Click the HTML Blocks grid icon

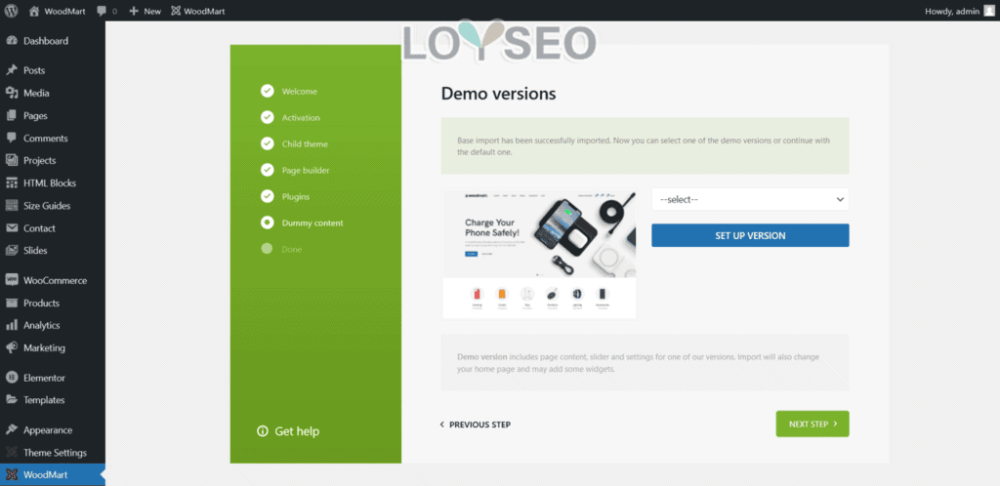click(11, 183)
